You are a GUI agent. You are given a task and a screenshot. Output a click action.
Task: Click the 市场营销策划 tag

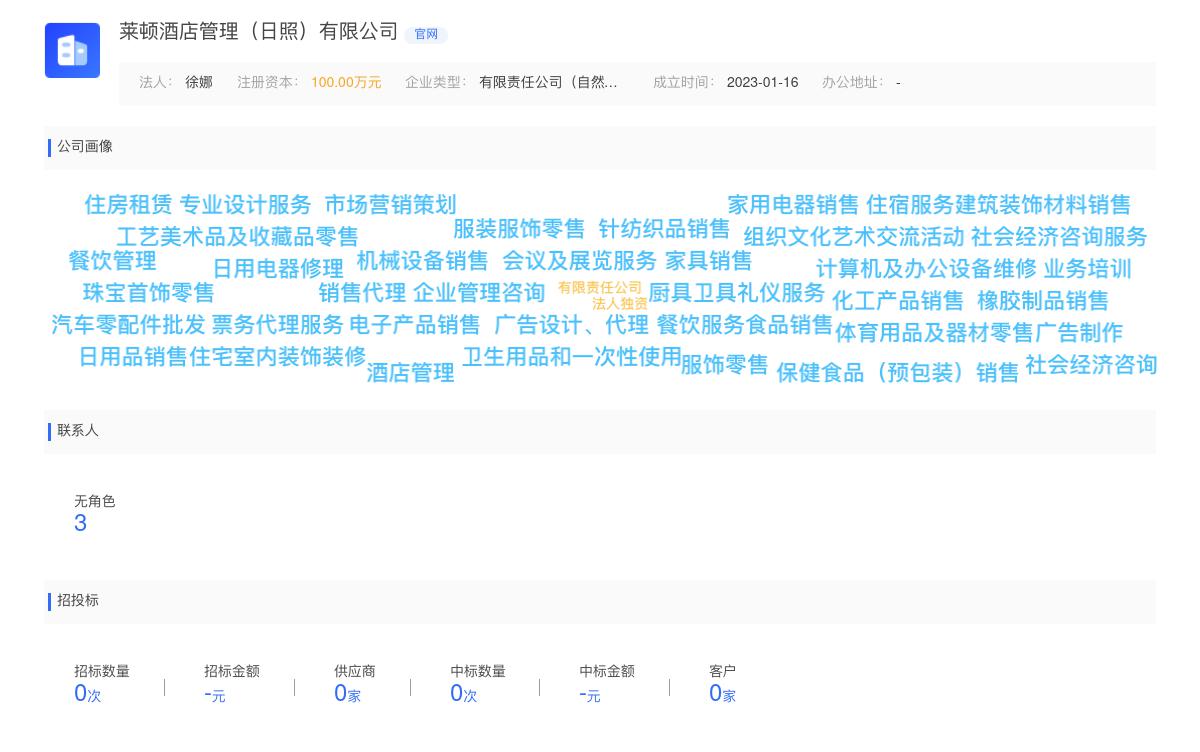[x=390, y=205]
